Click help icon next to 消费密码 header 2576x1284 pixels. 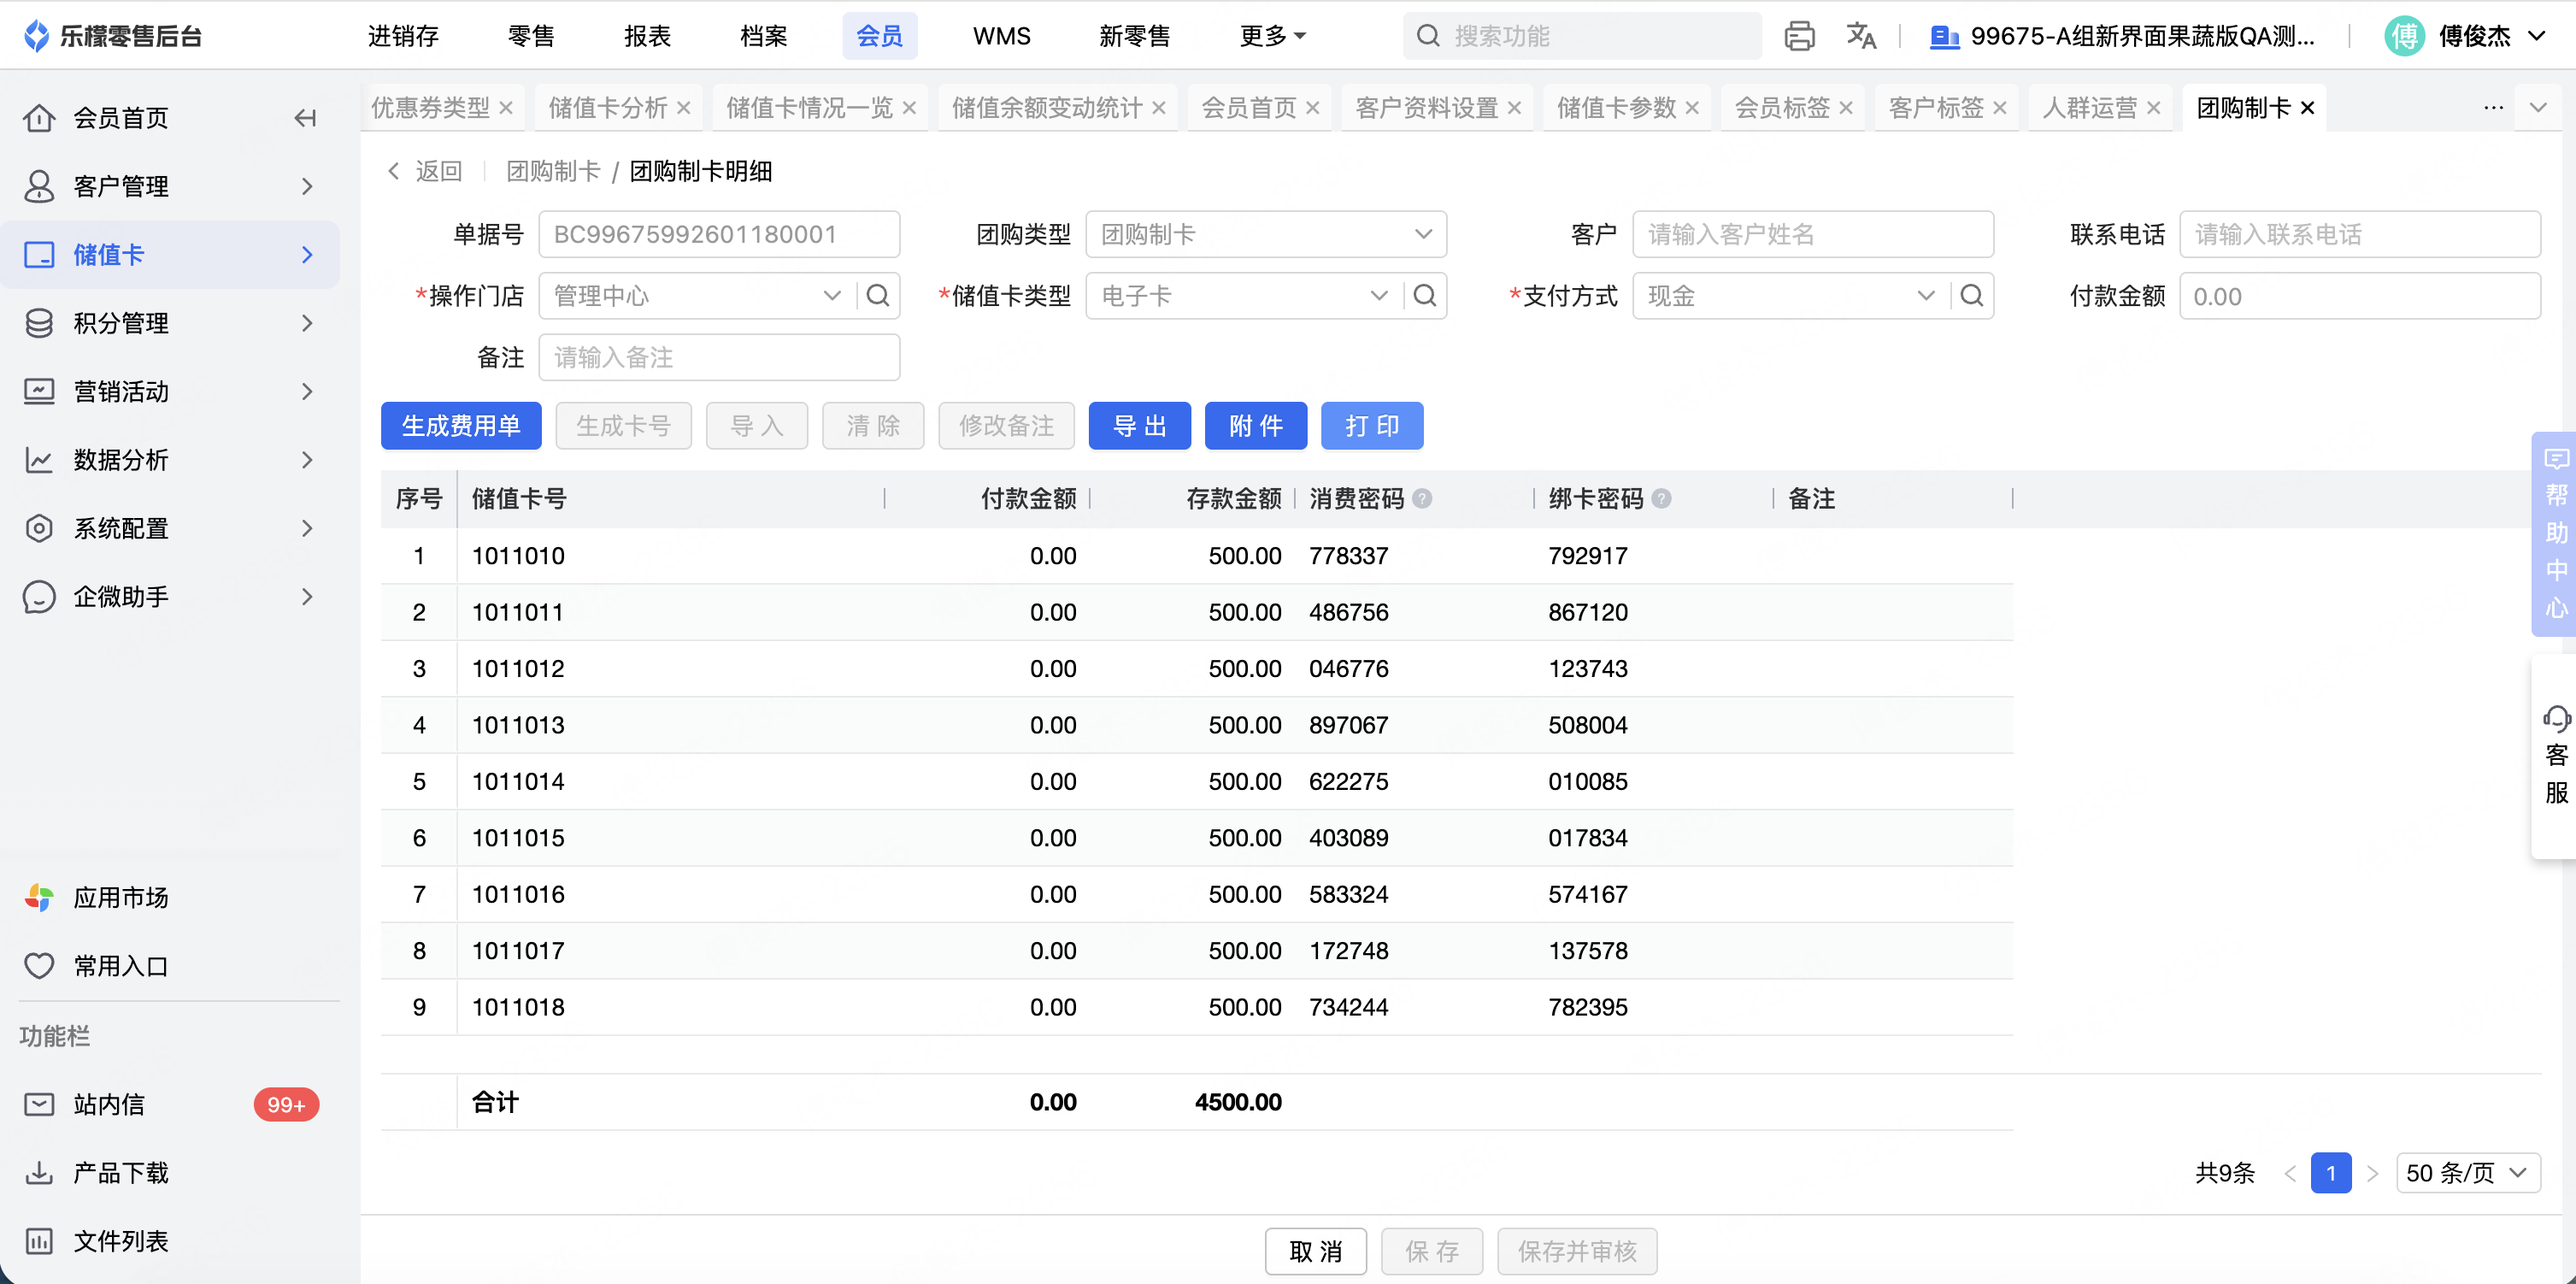1422,499
